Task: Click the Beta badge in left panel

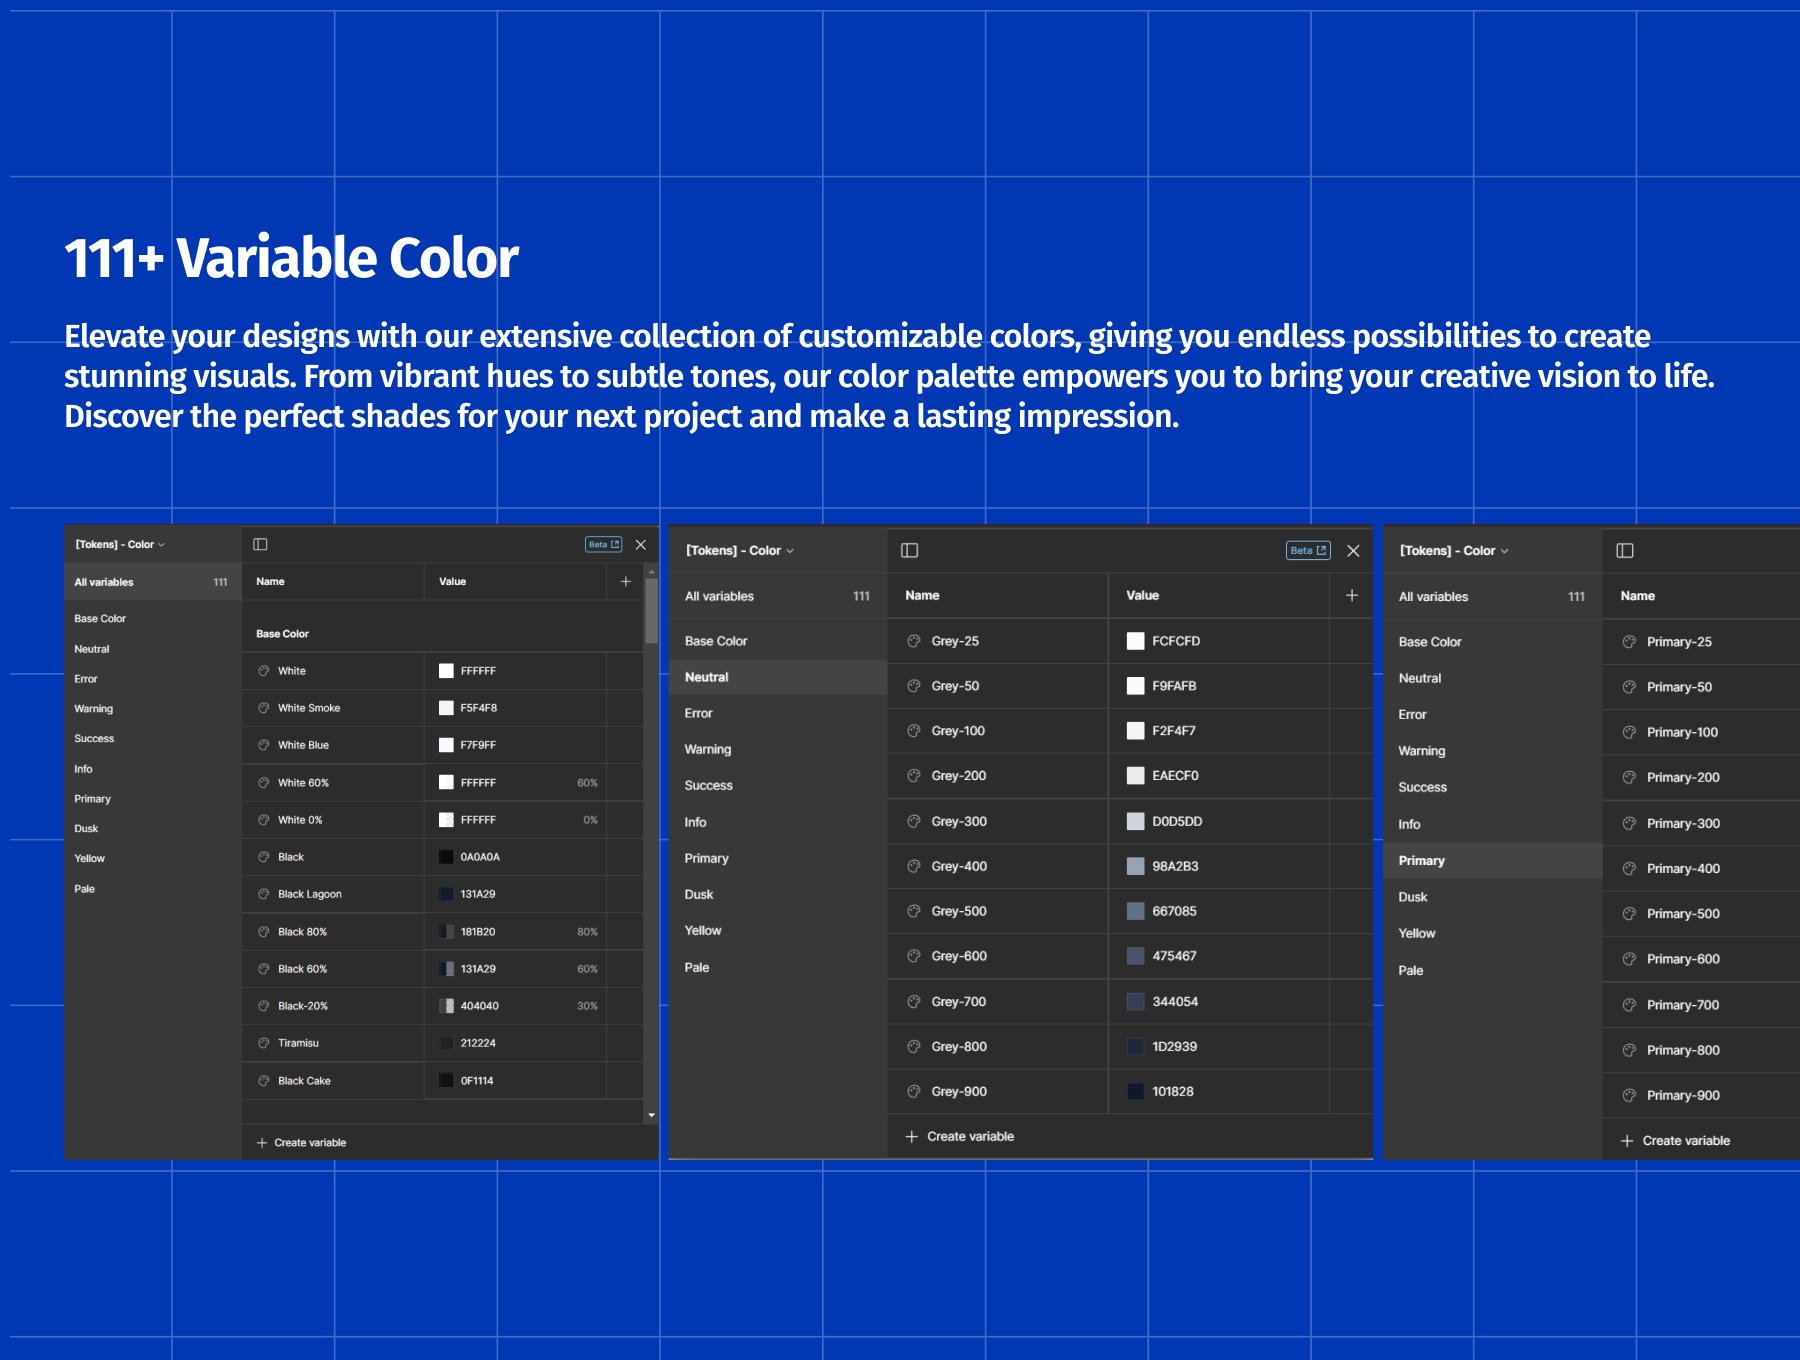Action: [603, 544]
